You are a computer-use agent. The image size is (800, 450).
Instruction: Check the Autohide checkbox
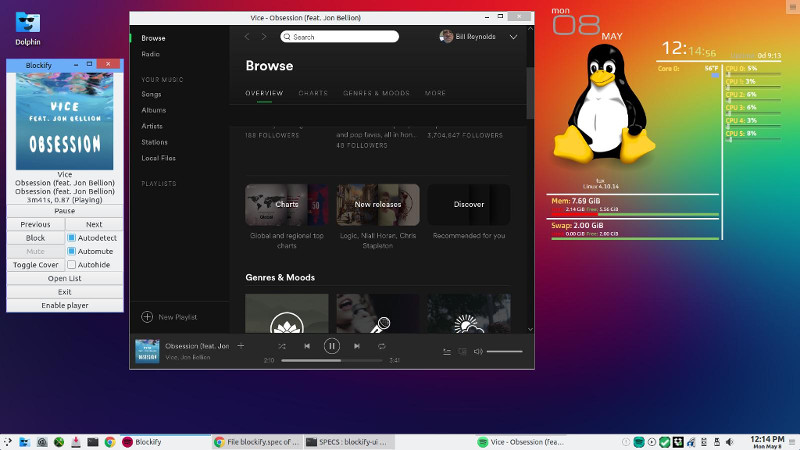coord(71,265)
